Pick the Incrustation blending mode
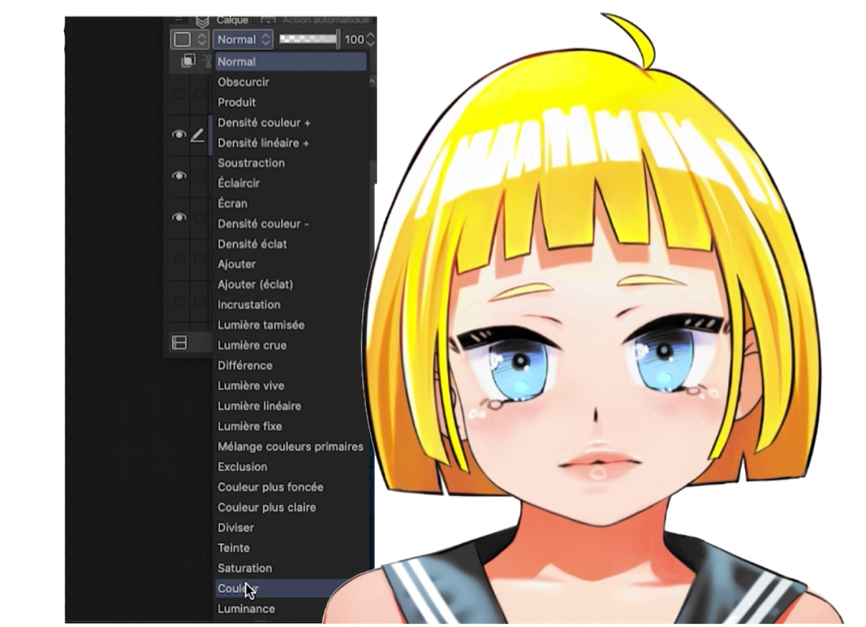 (249, 305)
